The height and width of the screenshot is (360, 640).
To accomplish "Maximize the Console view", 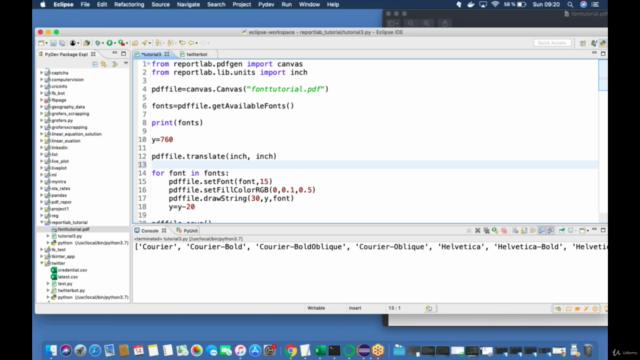I will pyautogui.click(x=603, y=230).
